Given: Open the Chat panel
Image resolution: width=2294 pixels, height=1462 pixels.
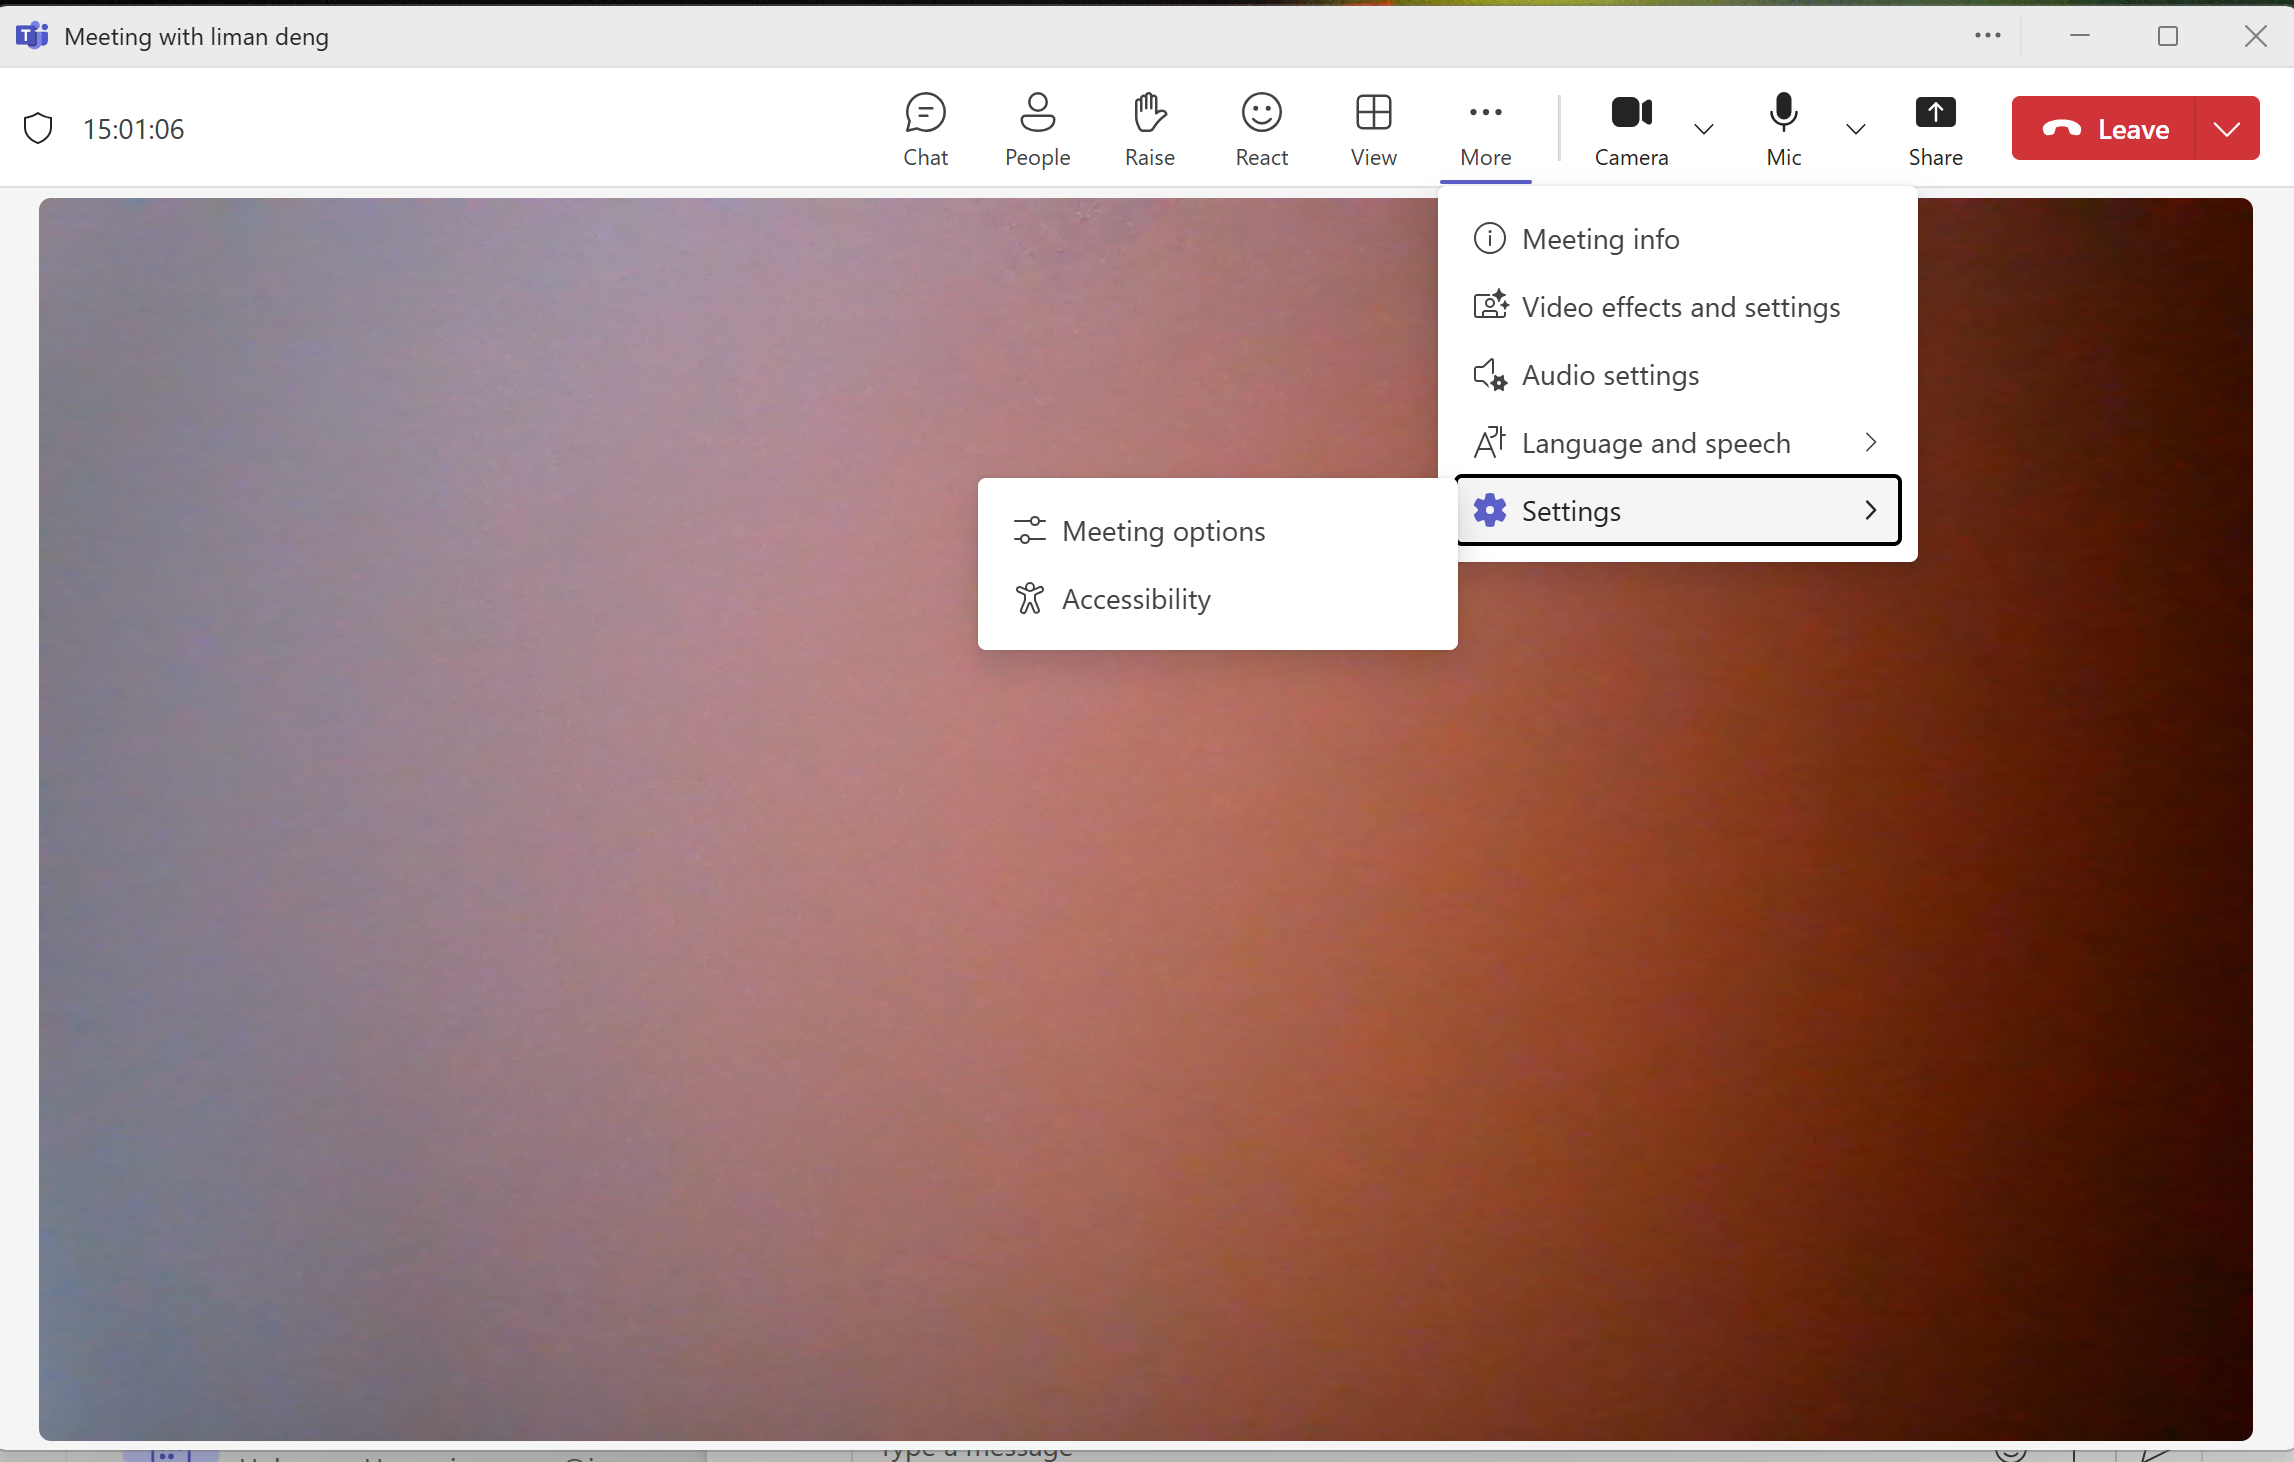Looking at the screenshot, I should point(925,129).
